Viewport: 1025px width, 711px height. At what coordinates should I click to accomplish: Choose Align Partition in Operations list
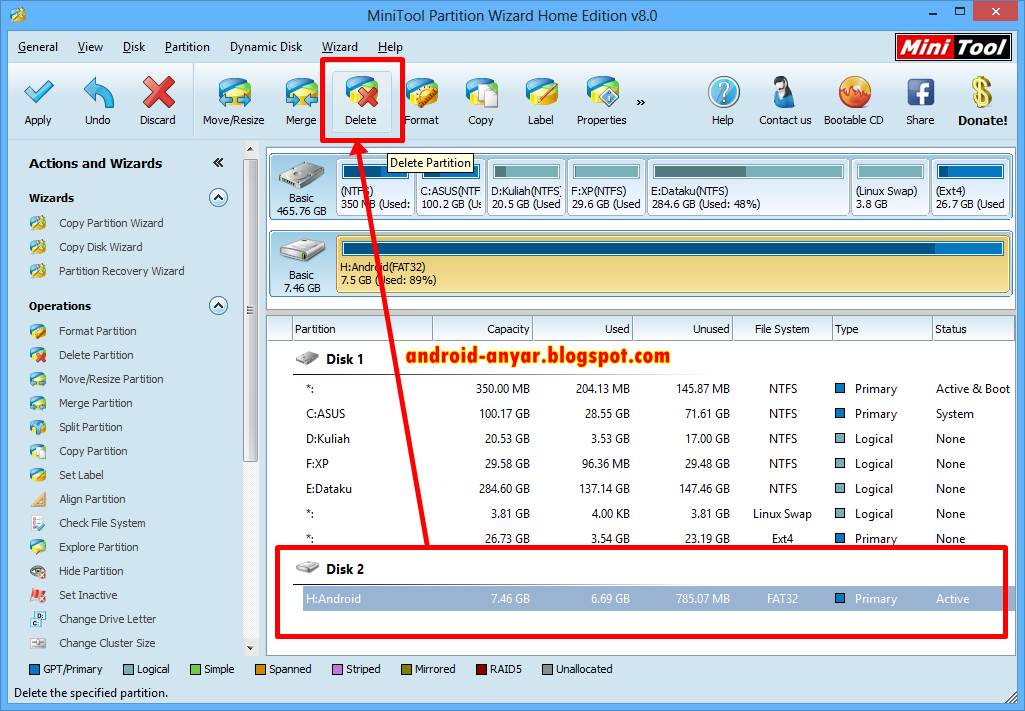[92, 499]
